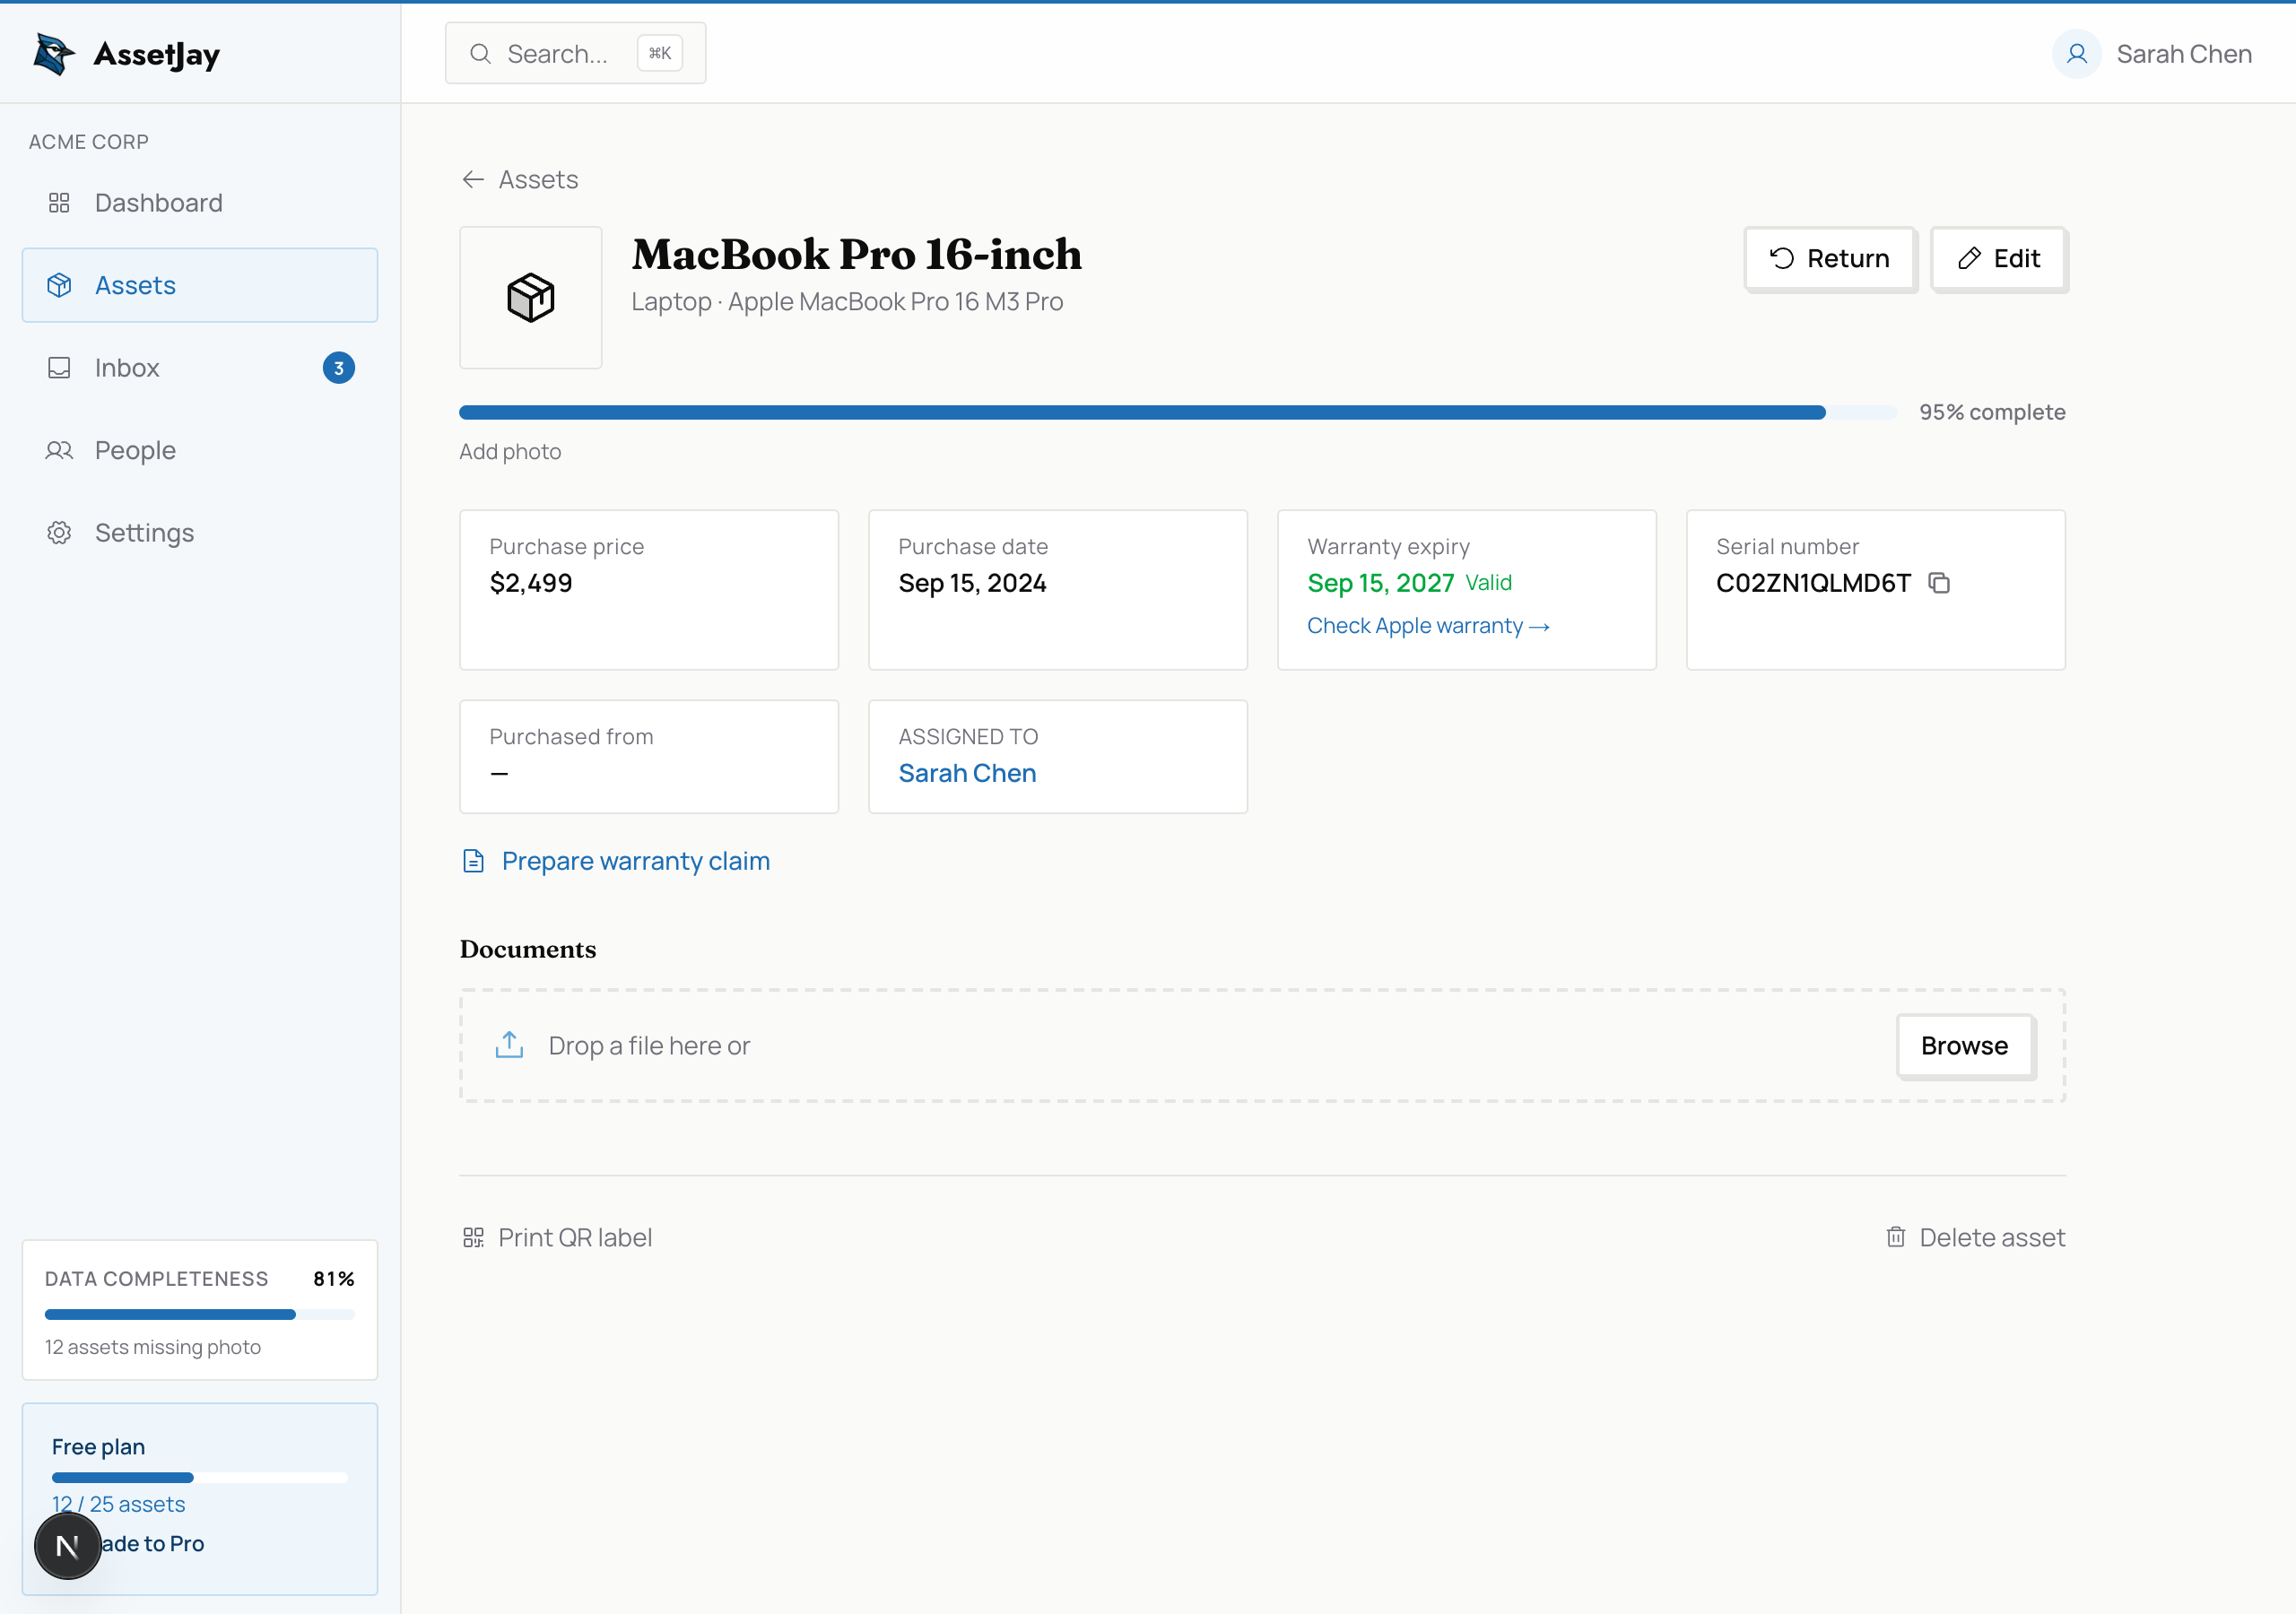This screenshot has height=1614, width=2296.
Task: Click the back arrow next to Assets
Action: (473, 179)
